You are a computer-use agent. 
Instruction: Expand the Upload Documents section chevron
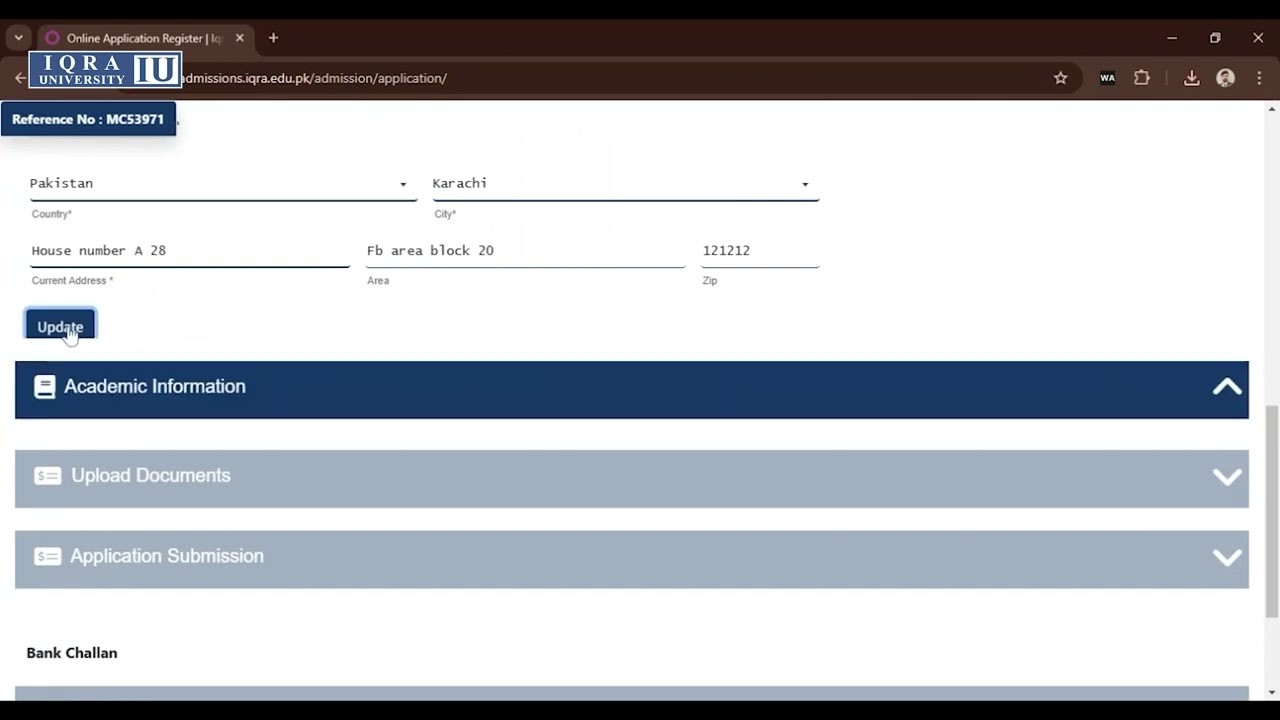(x=1227, y=477)
